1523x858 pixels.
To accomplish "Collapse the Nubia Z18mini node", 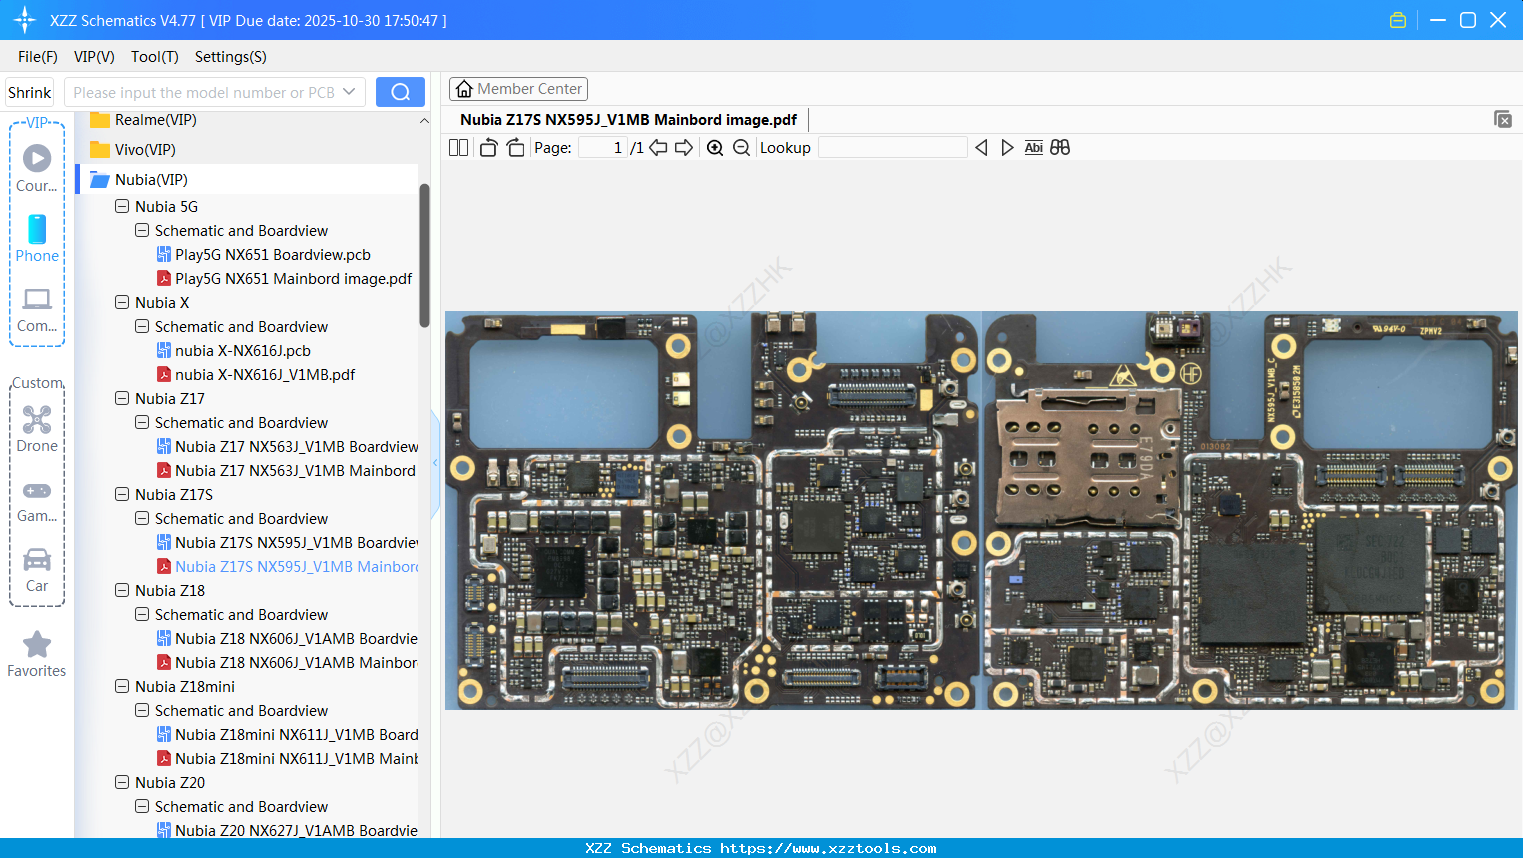I will 121,686.
